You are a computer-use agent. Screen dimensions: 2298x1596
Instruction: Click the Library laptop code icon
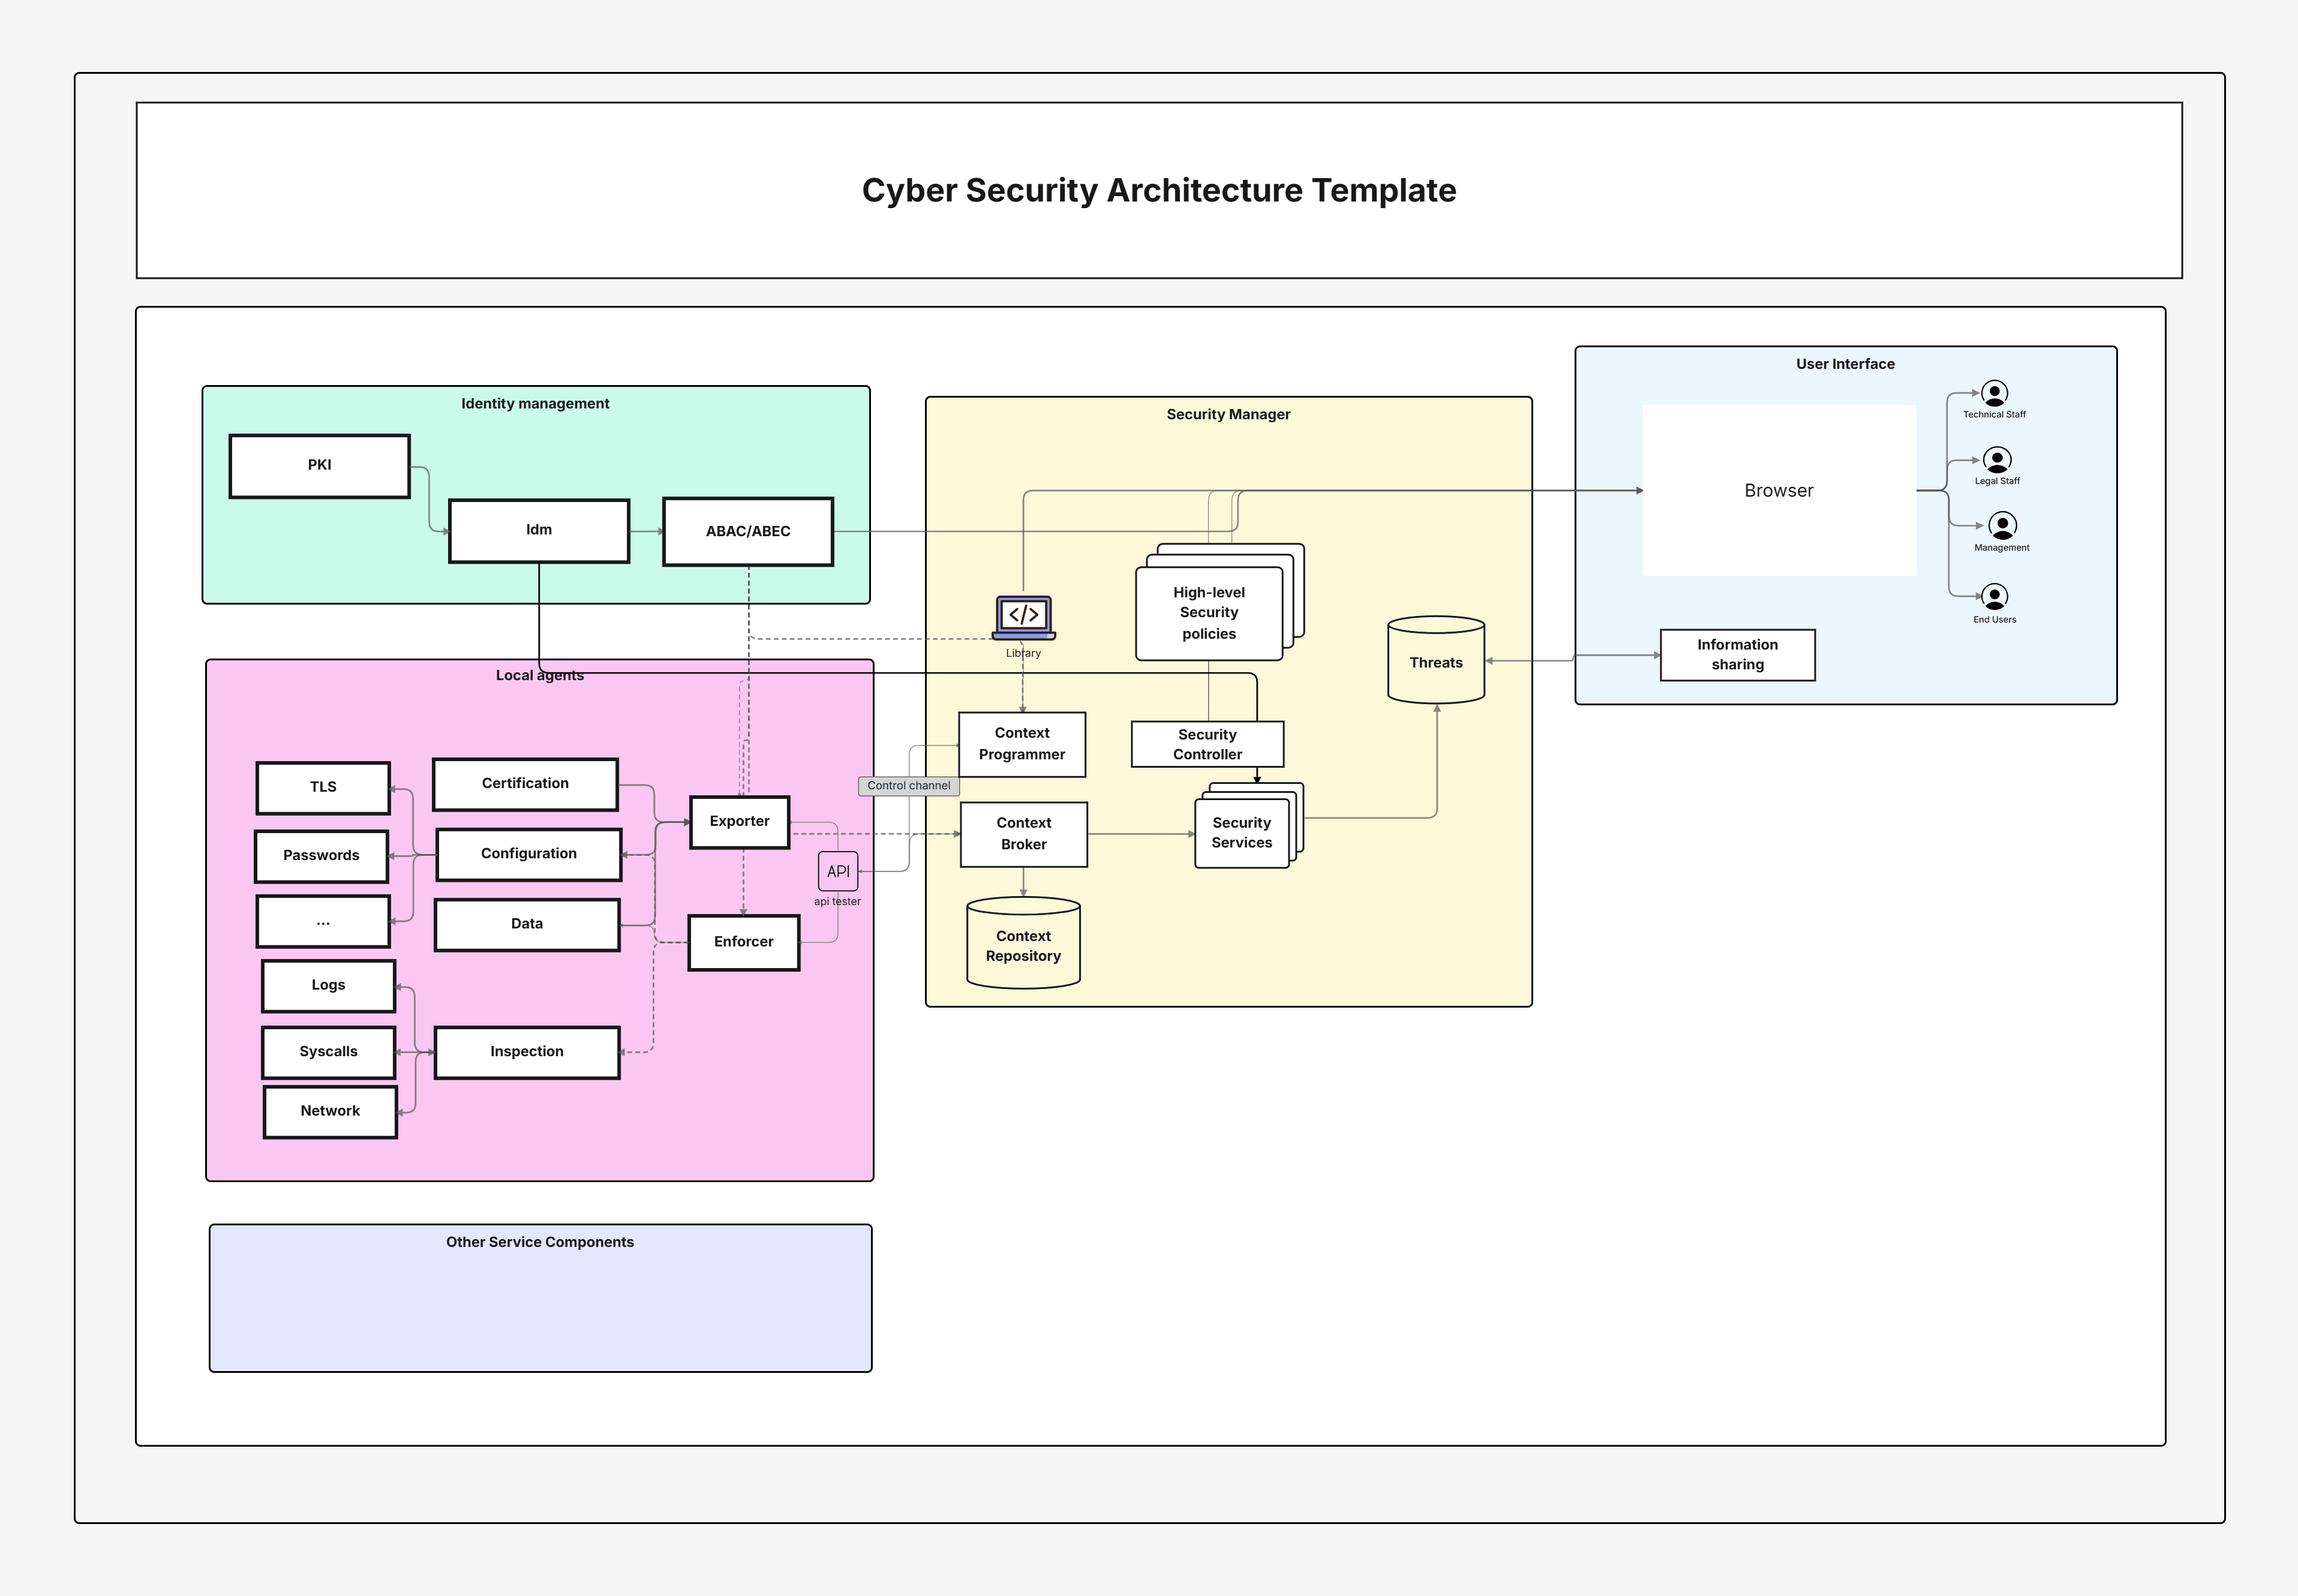(x=1023, y=617)
